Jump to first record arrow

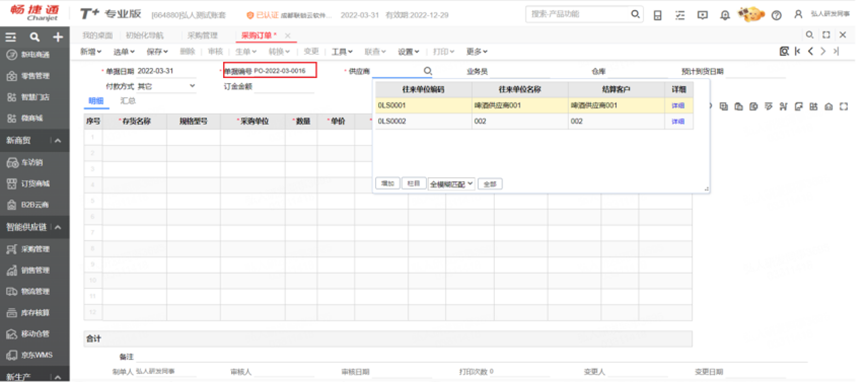[x=798, y=51]
